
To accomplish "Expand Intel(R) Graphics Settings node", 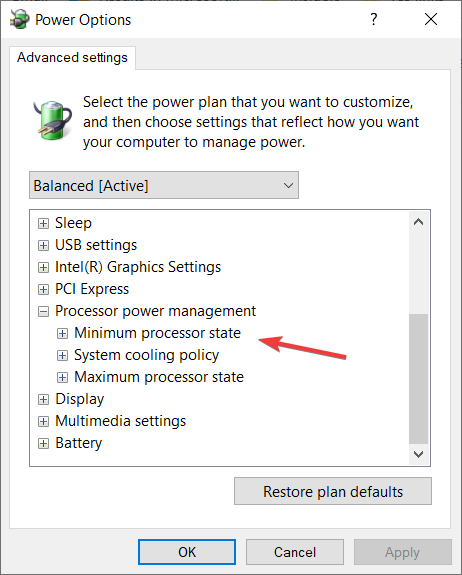I will (x=43, y=267).
